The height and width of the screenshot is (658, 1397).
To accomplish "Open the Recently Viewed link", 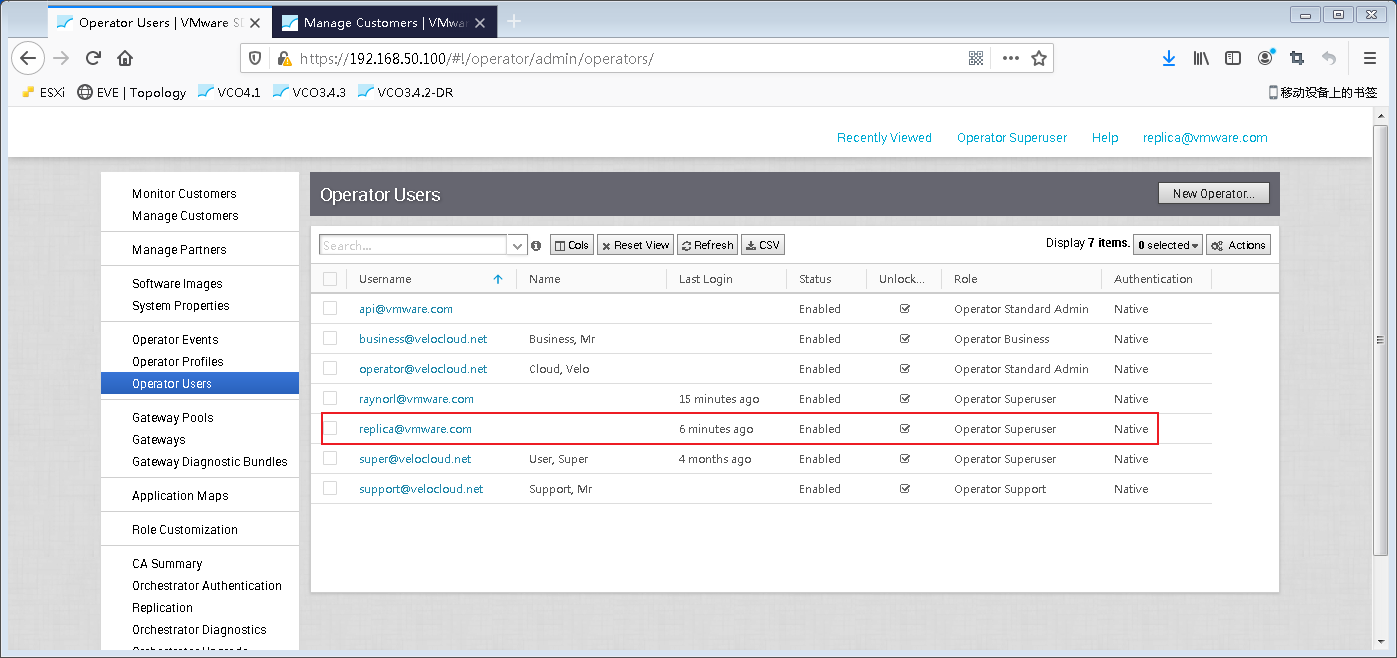I will tap(885, 138).
